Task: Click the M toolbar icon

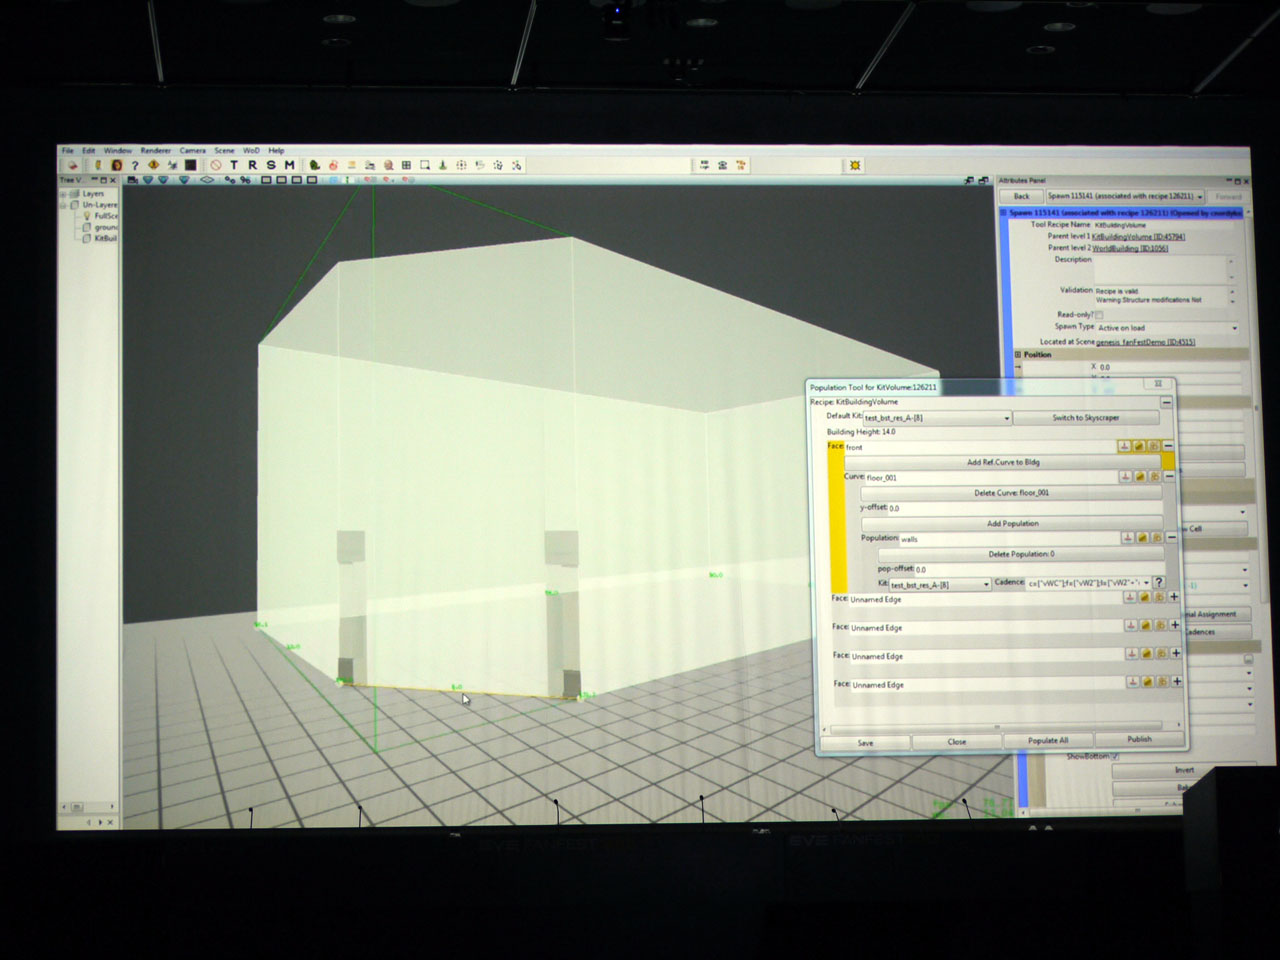Action: [289, 165]
